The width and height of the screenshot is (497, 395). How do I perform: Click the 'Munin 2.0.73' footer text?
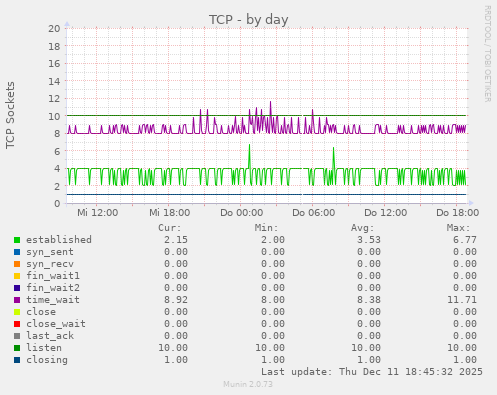[x=248, y=384]
